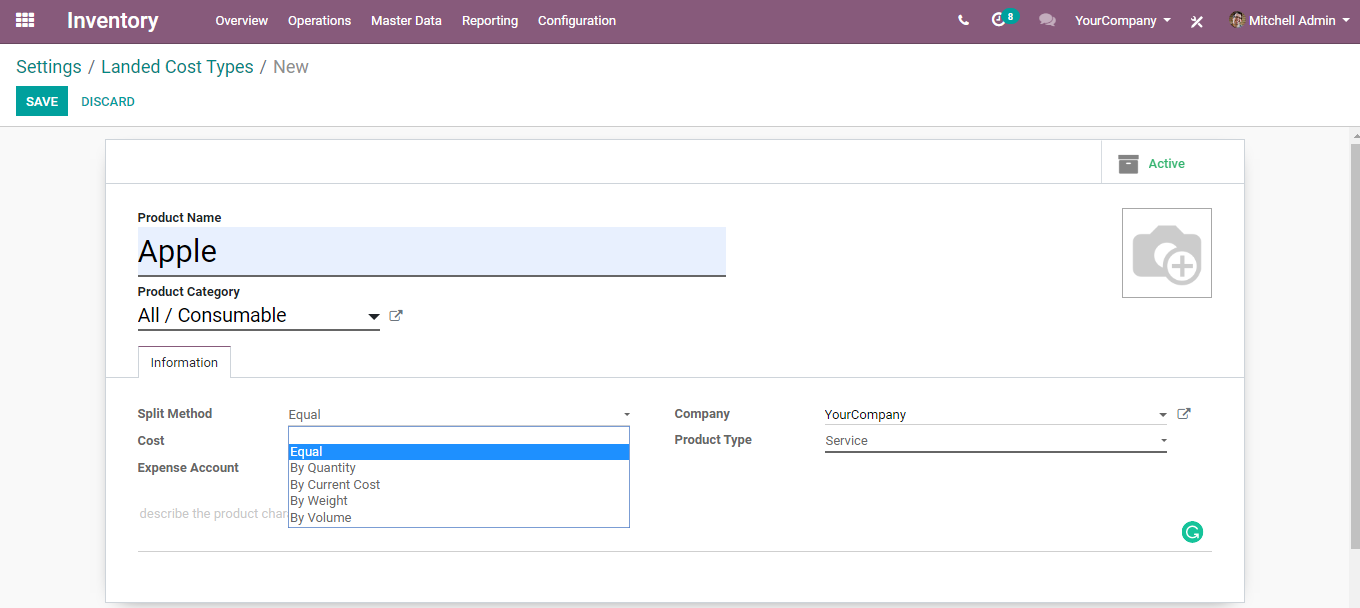The height and width of the screenshot is (608, 1360).
Task: Click the archive box icon beside Active
Action: [1128, 164]
